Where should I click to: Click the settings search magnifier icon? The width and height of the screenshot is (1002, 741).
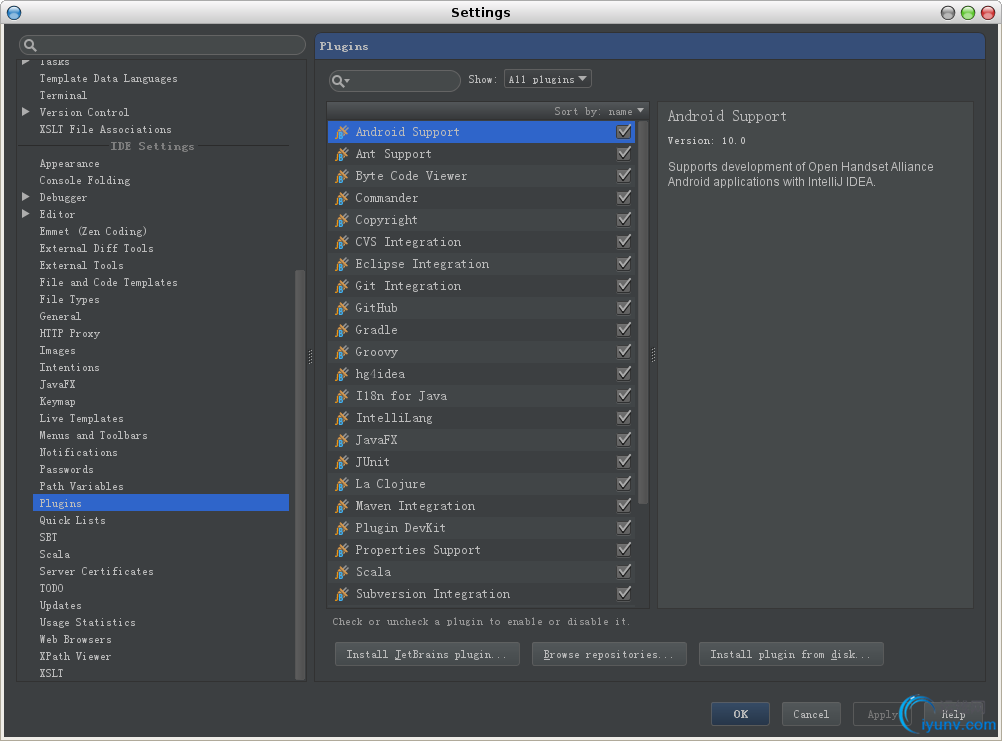(x=30, y=45)
